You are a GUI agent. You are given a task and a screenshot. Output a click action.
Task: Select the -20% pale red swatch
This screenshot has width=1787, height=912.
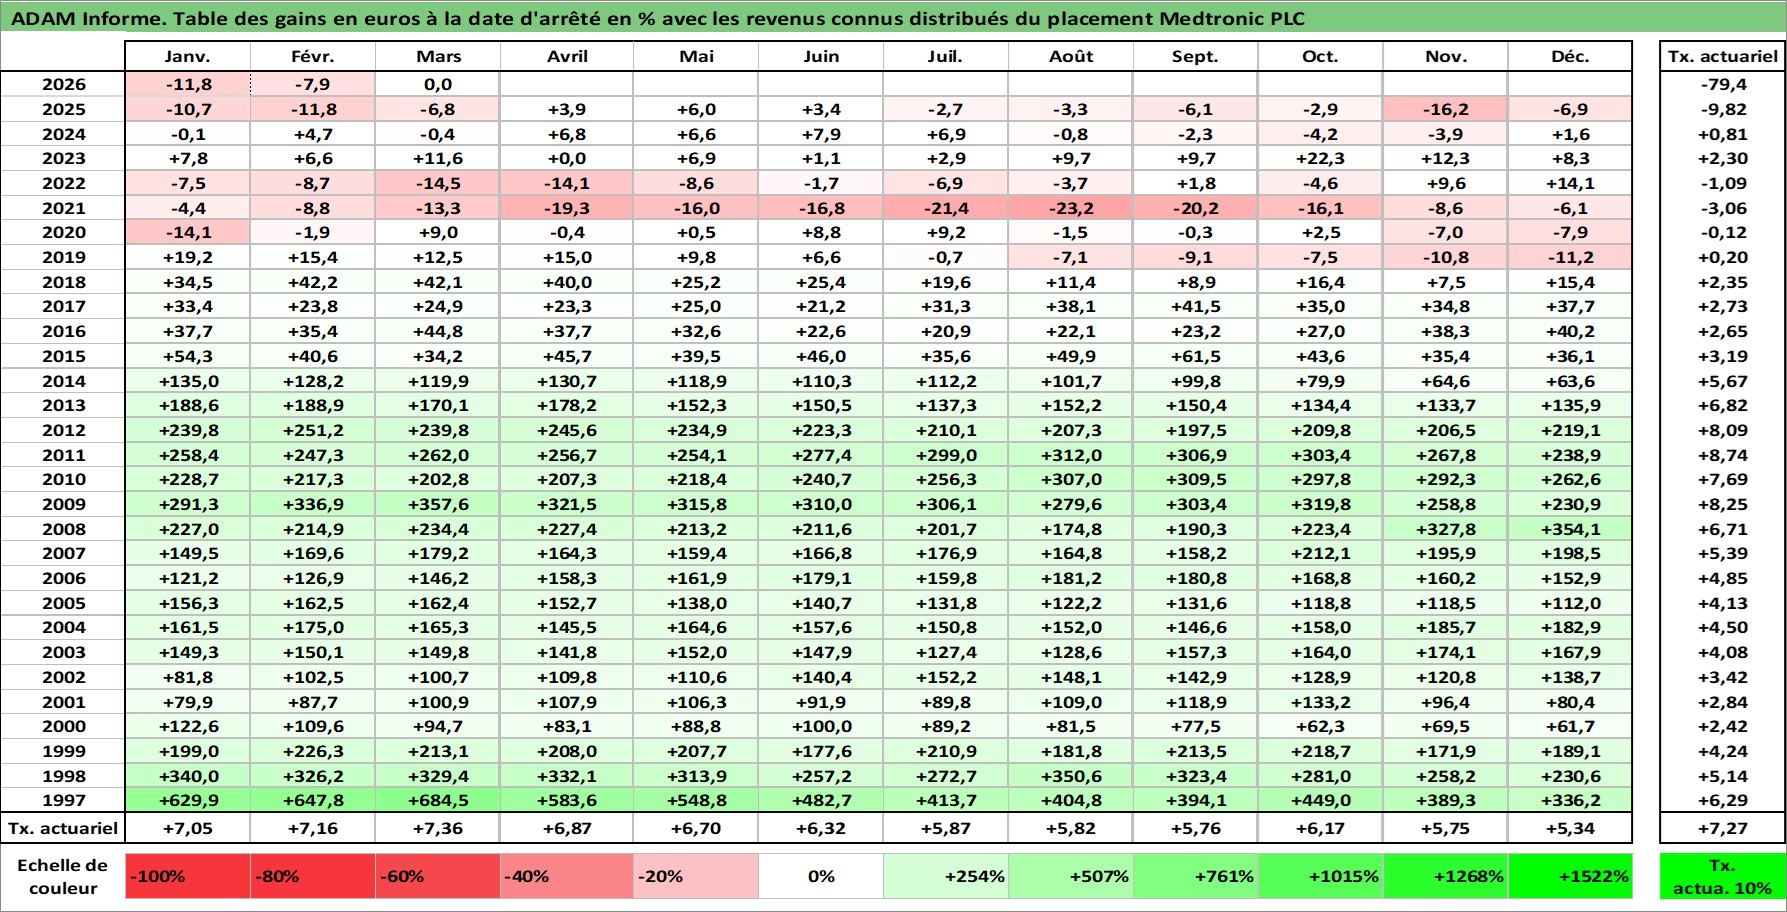tap(696, 876)
